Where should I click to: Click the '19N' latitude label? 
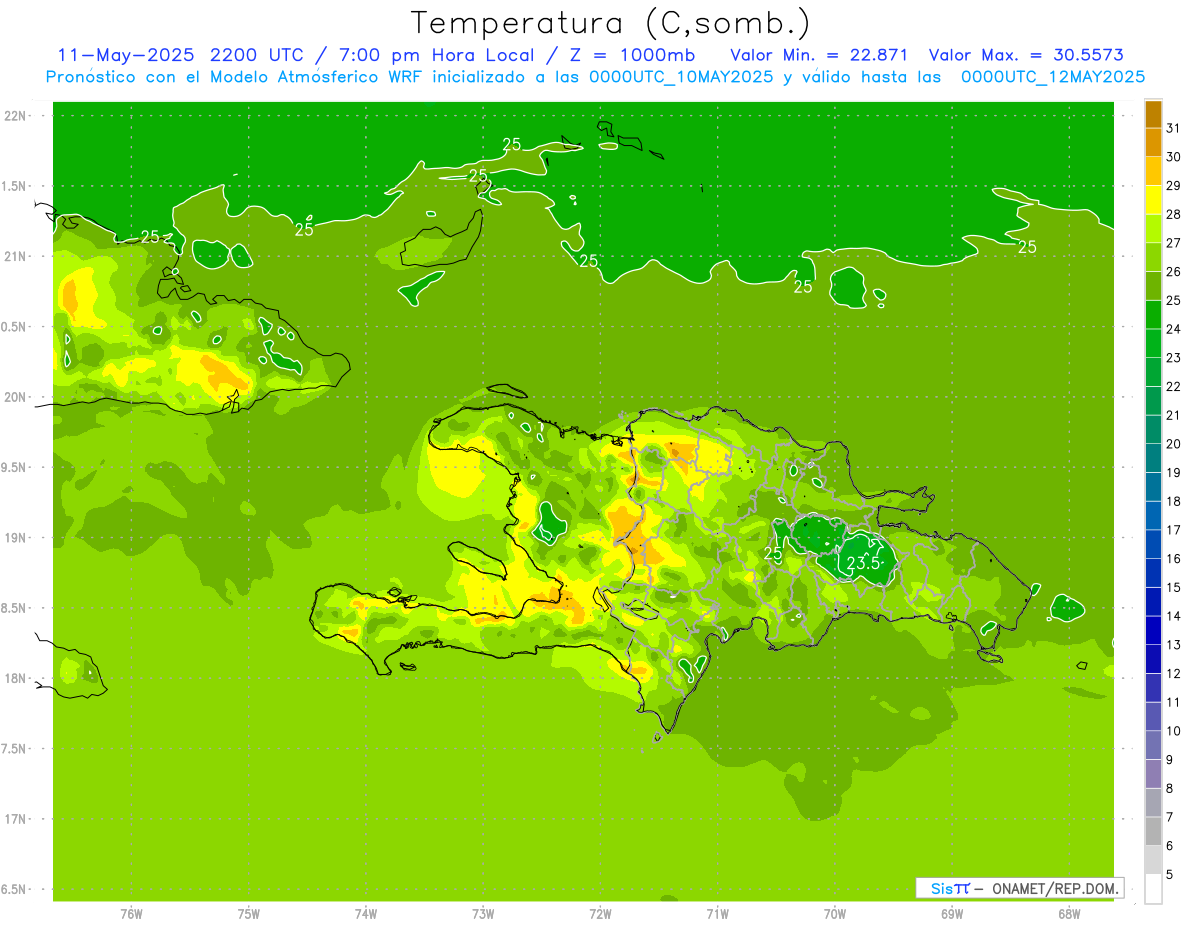click(x=14, y=538)
